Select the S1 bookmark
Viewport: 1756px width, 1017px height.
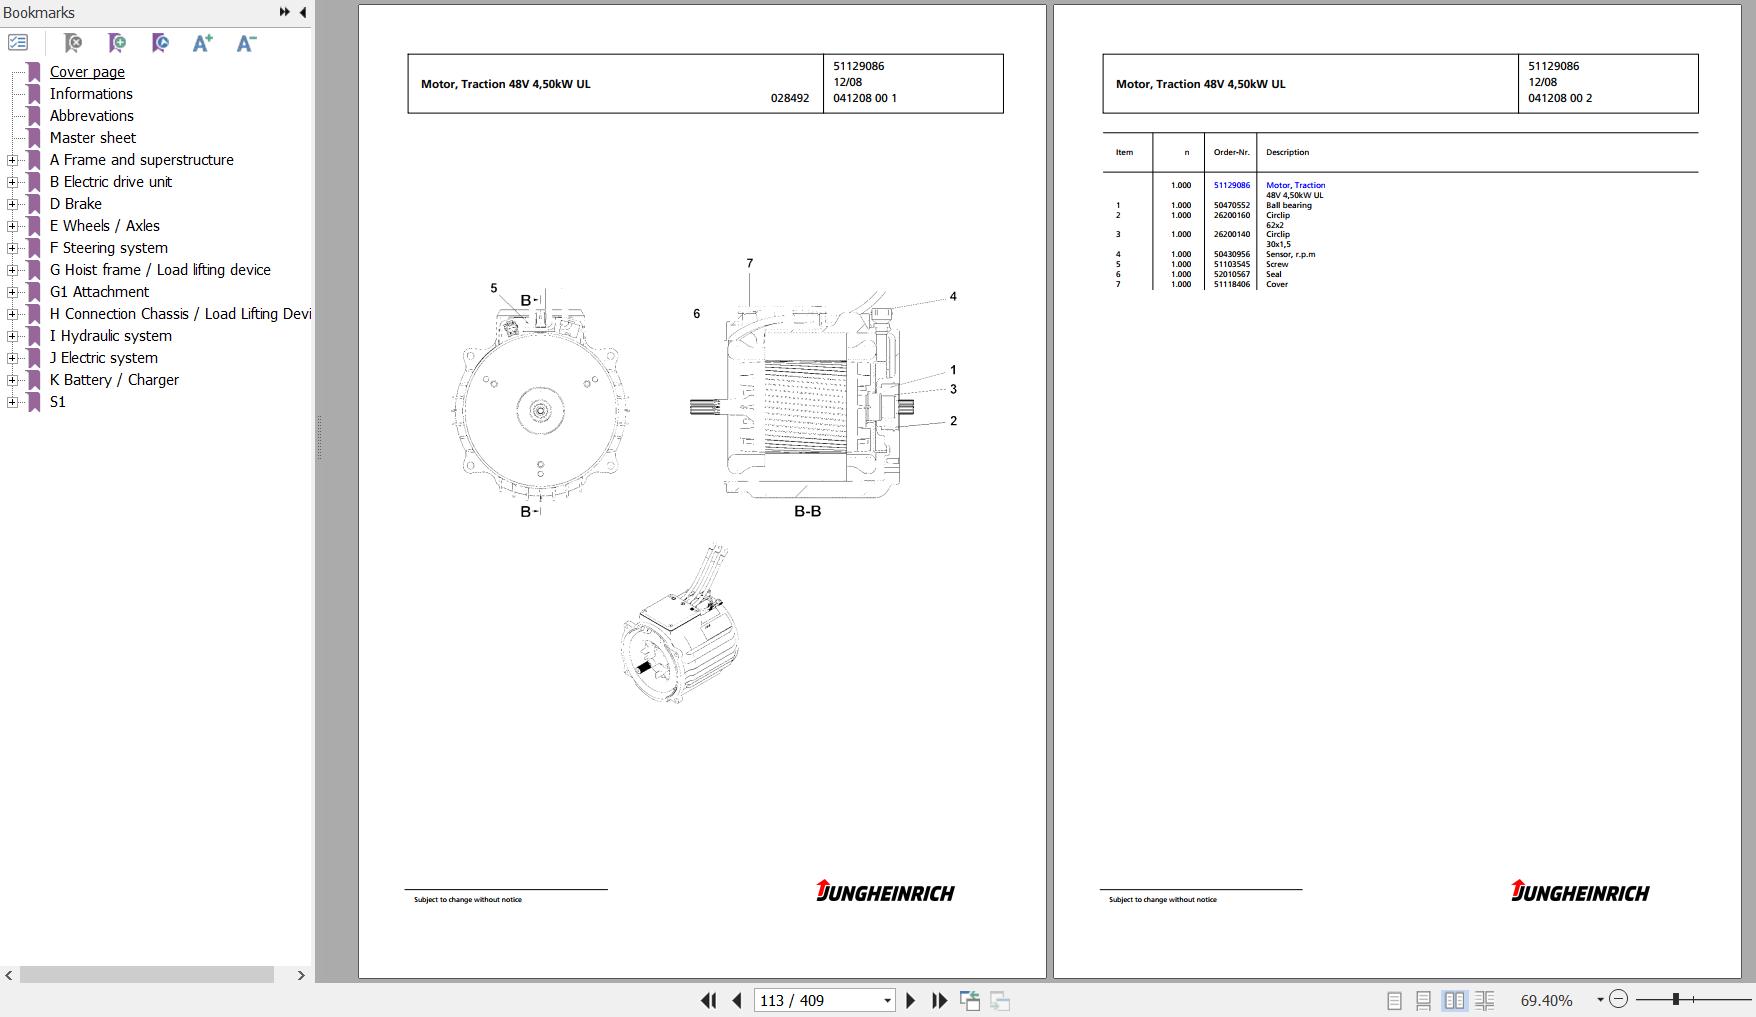(x=58, y=402)
